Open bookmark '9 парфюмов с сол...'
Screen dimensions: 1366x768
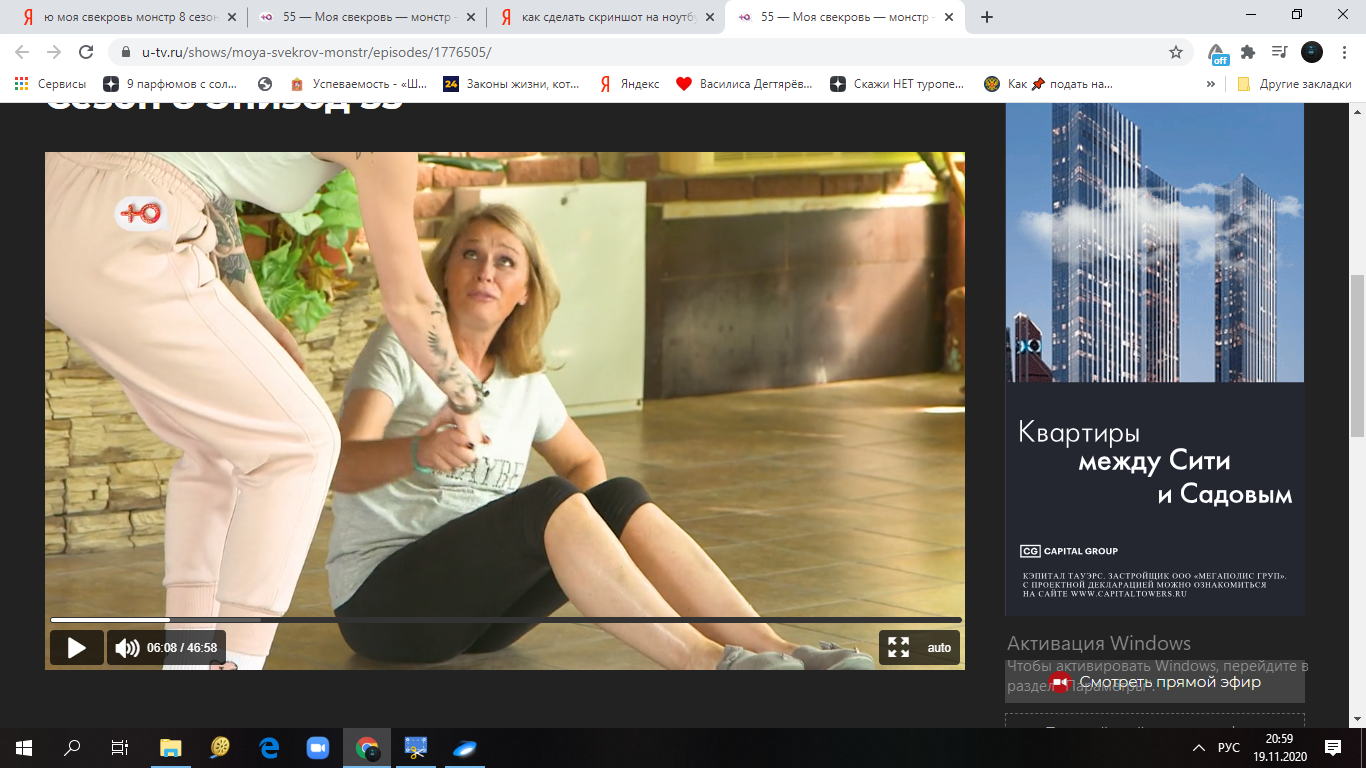click(171, 84)
